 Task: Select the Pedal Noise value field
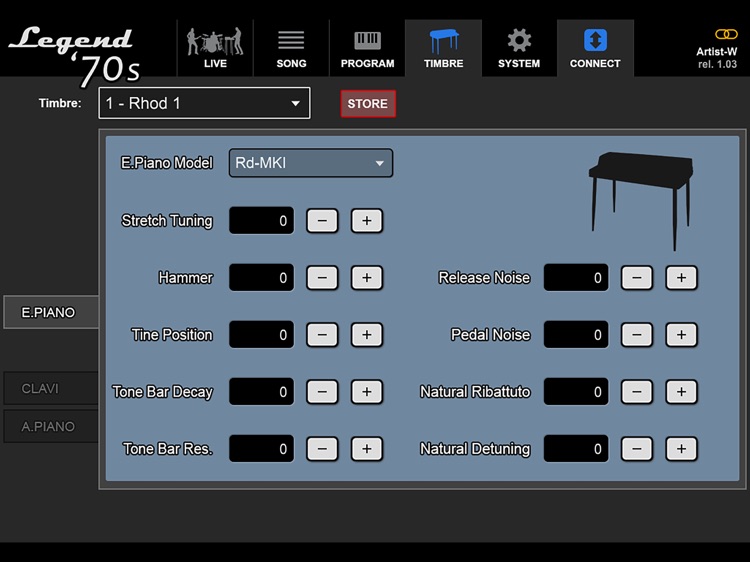576,334
